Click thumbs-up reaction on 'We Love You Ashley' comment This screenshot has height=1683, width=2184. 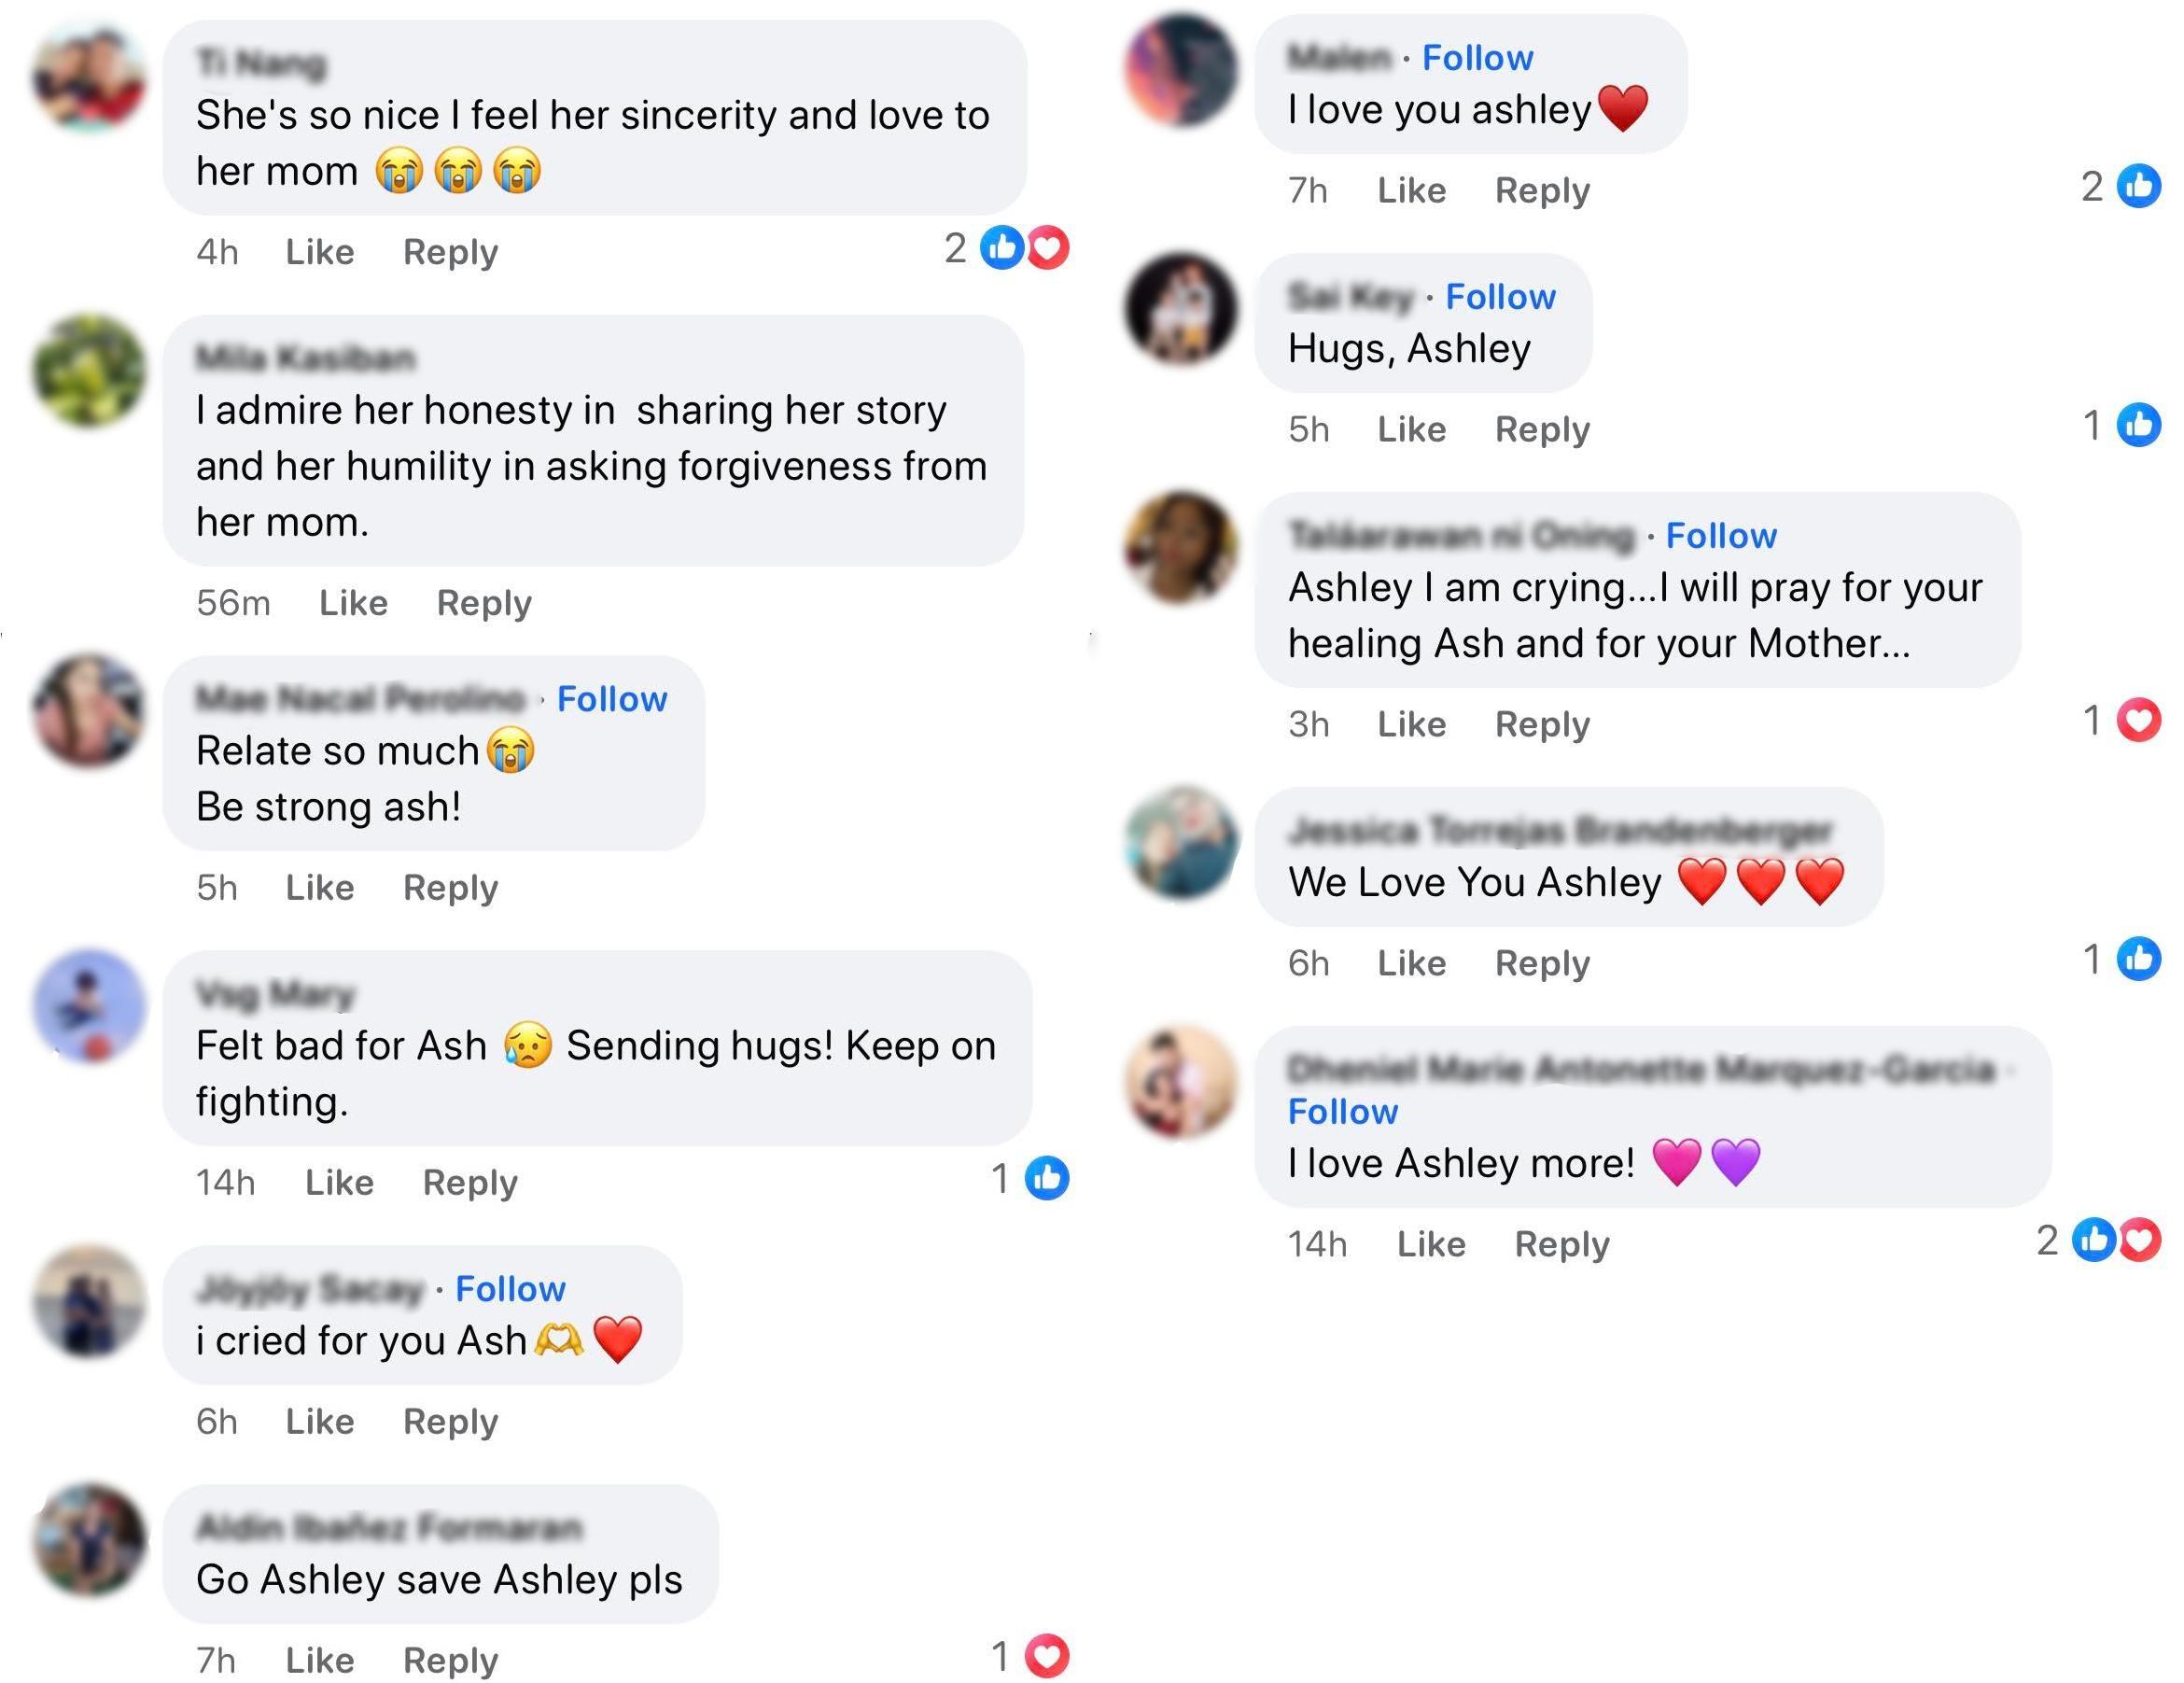(x=2139, y=959)
